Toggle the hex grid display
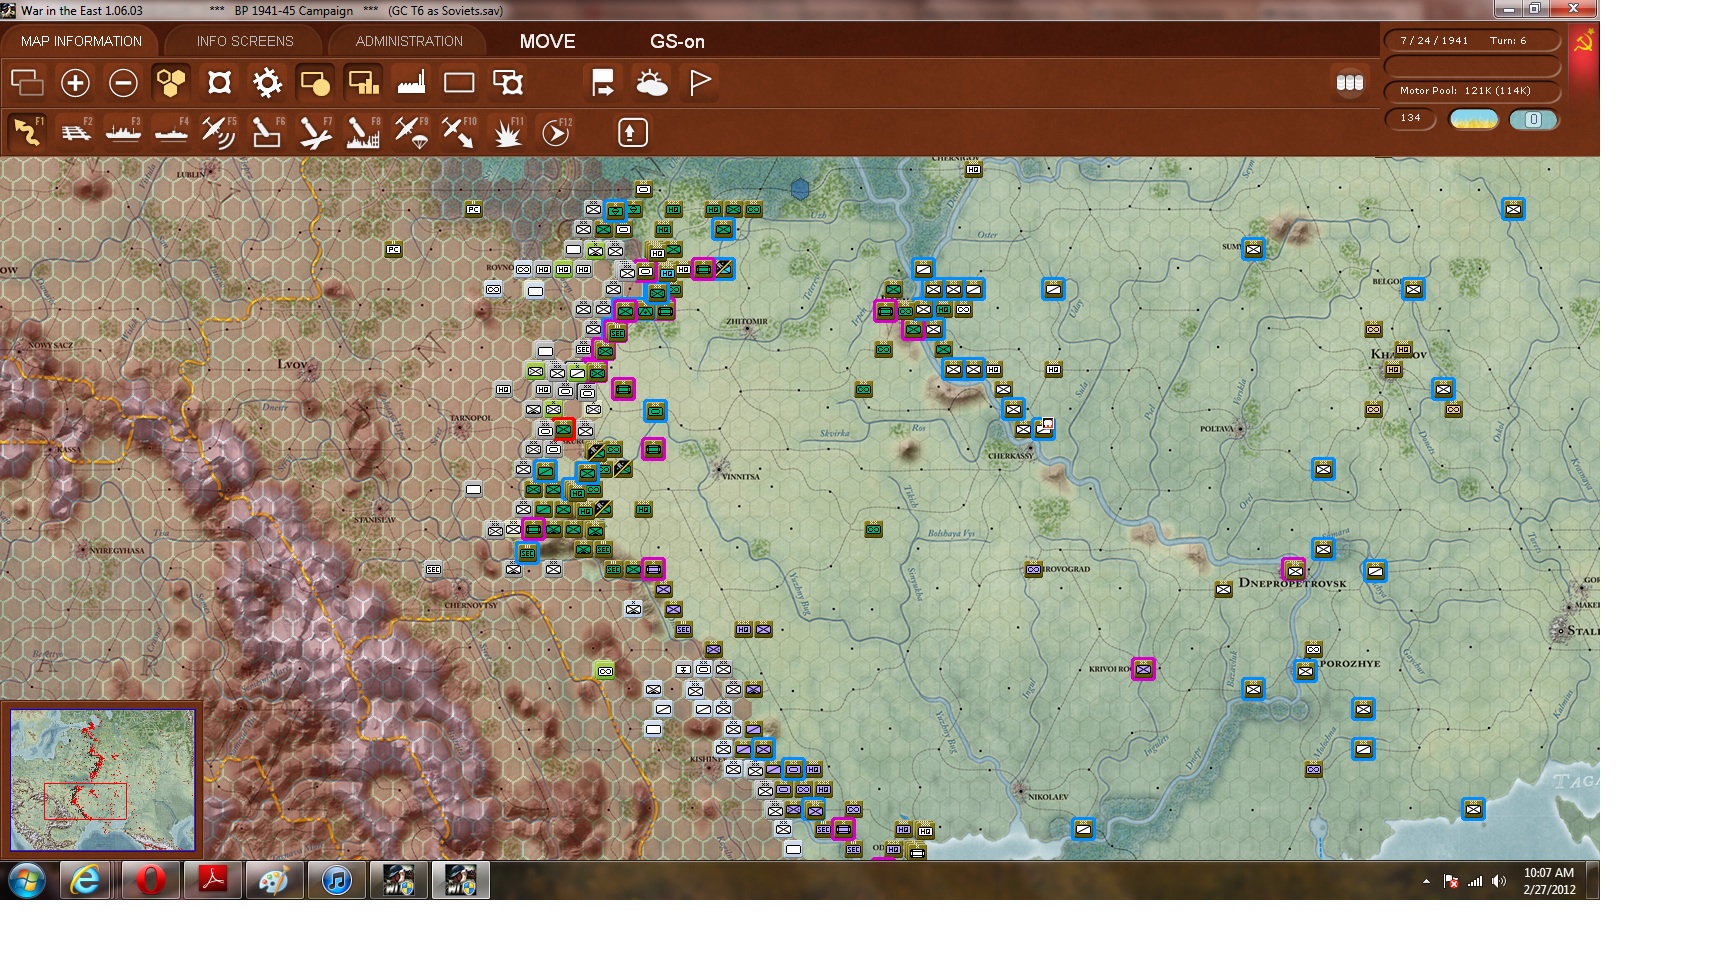 point(171,82)
